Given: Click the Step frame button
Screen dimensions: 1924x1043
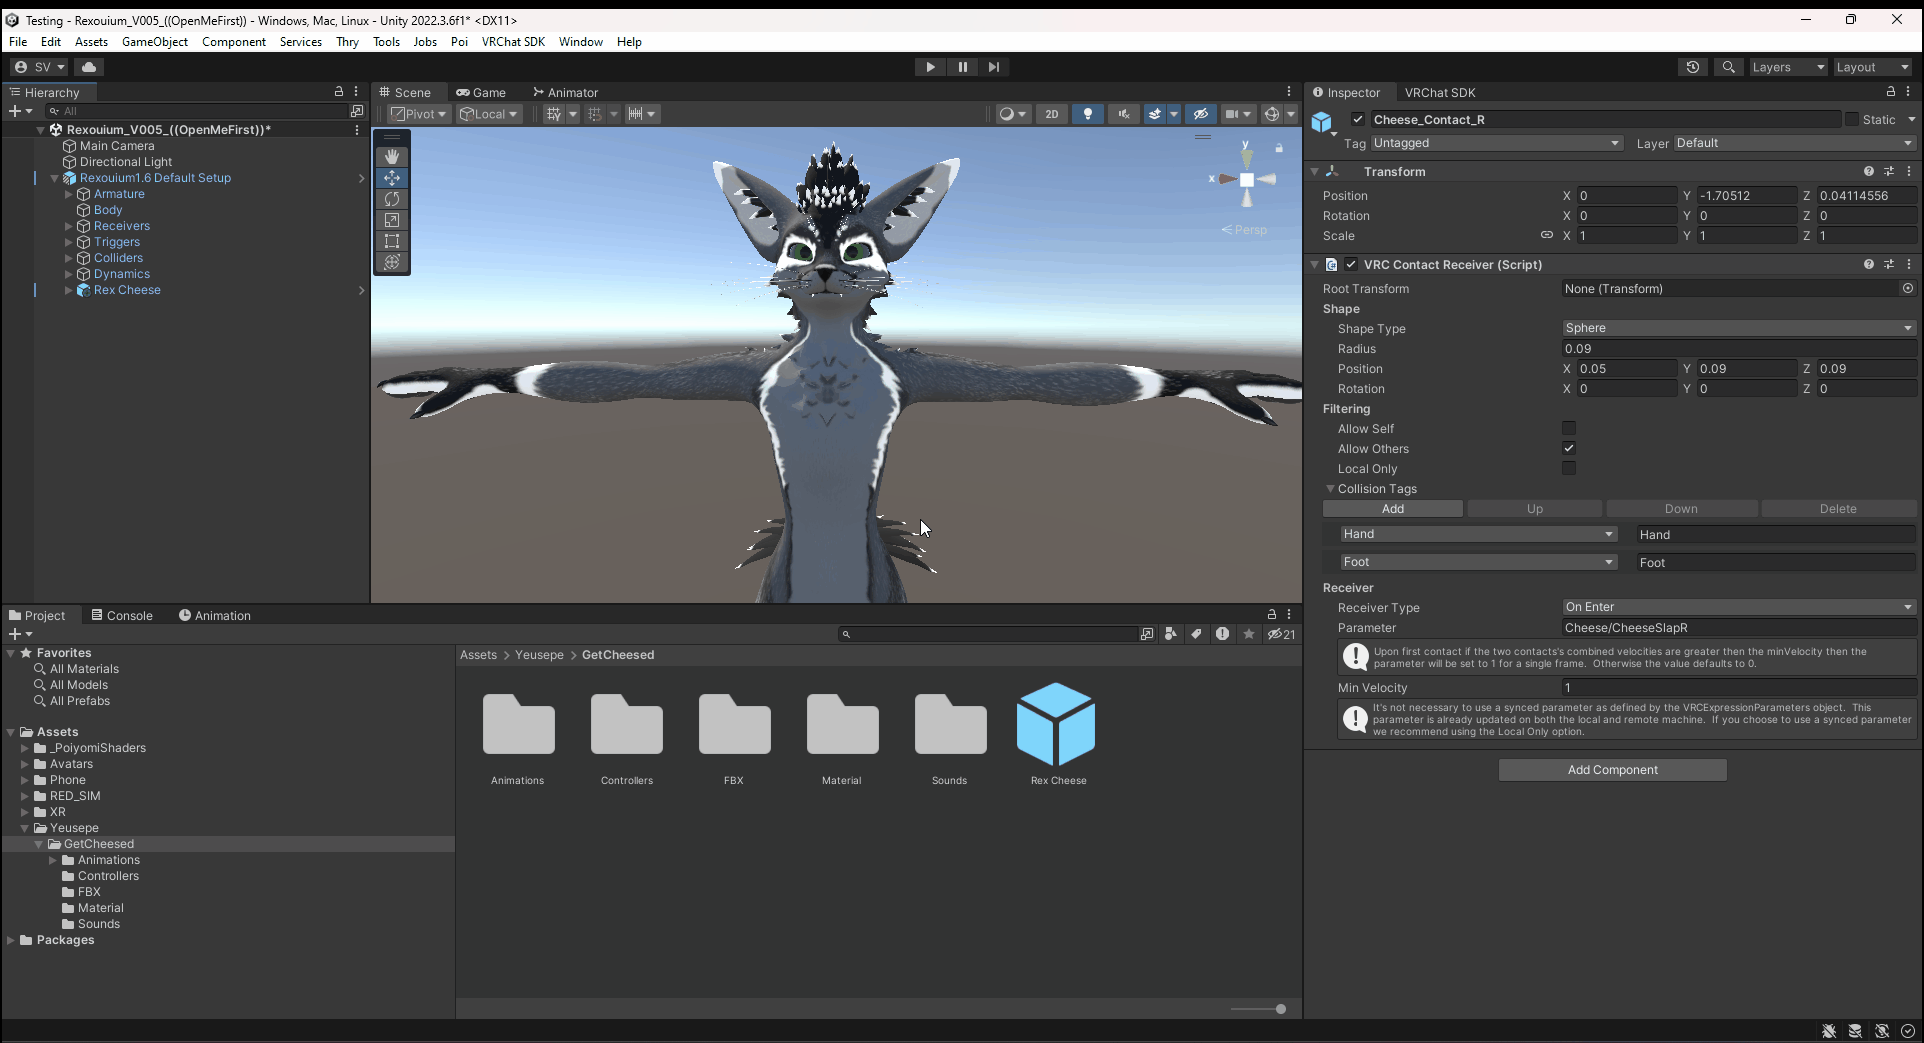Looking at the screenshot, I should tap(994, 67).
